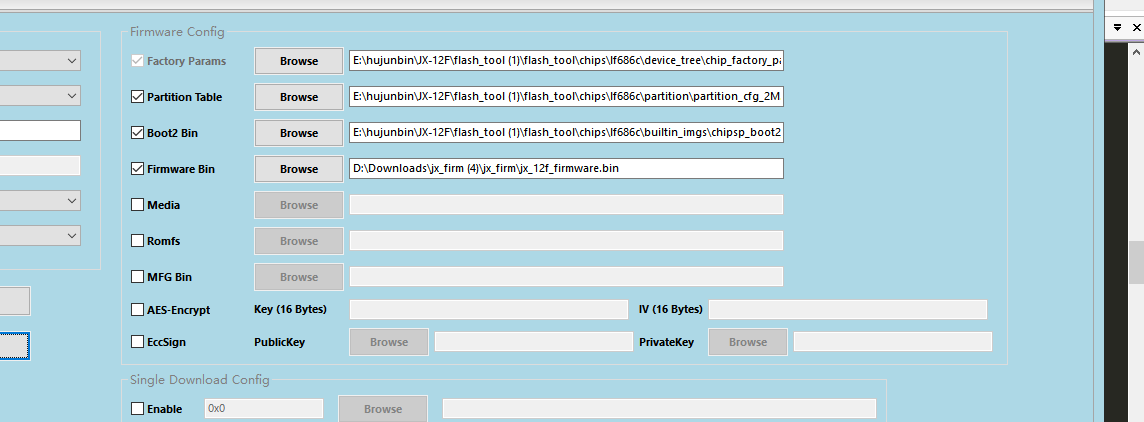Toggle the Firmware Bin checkbox

(138, 169)
